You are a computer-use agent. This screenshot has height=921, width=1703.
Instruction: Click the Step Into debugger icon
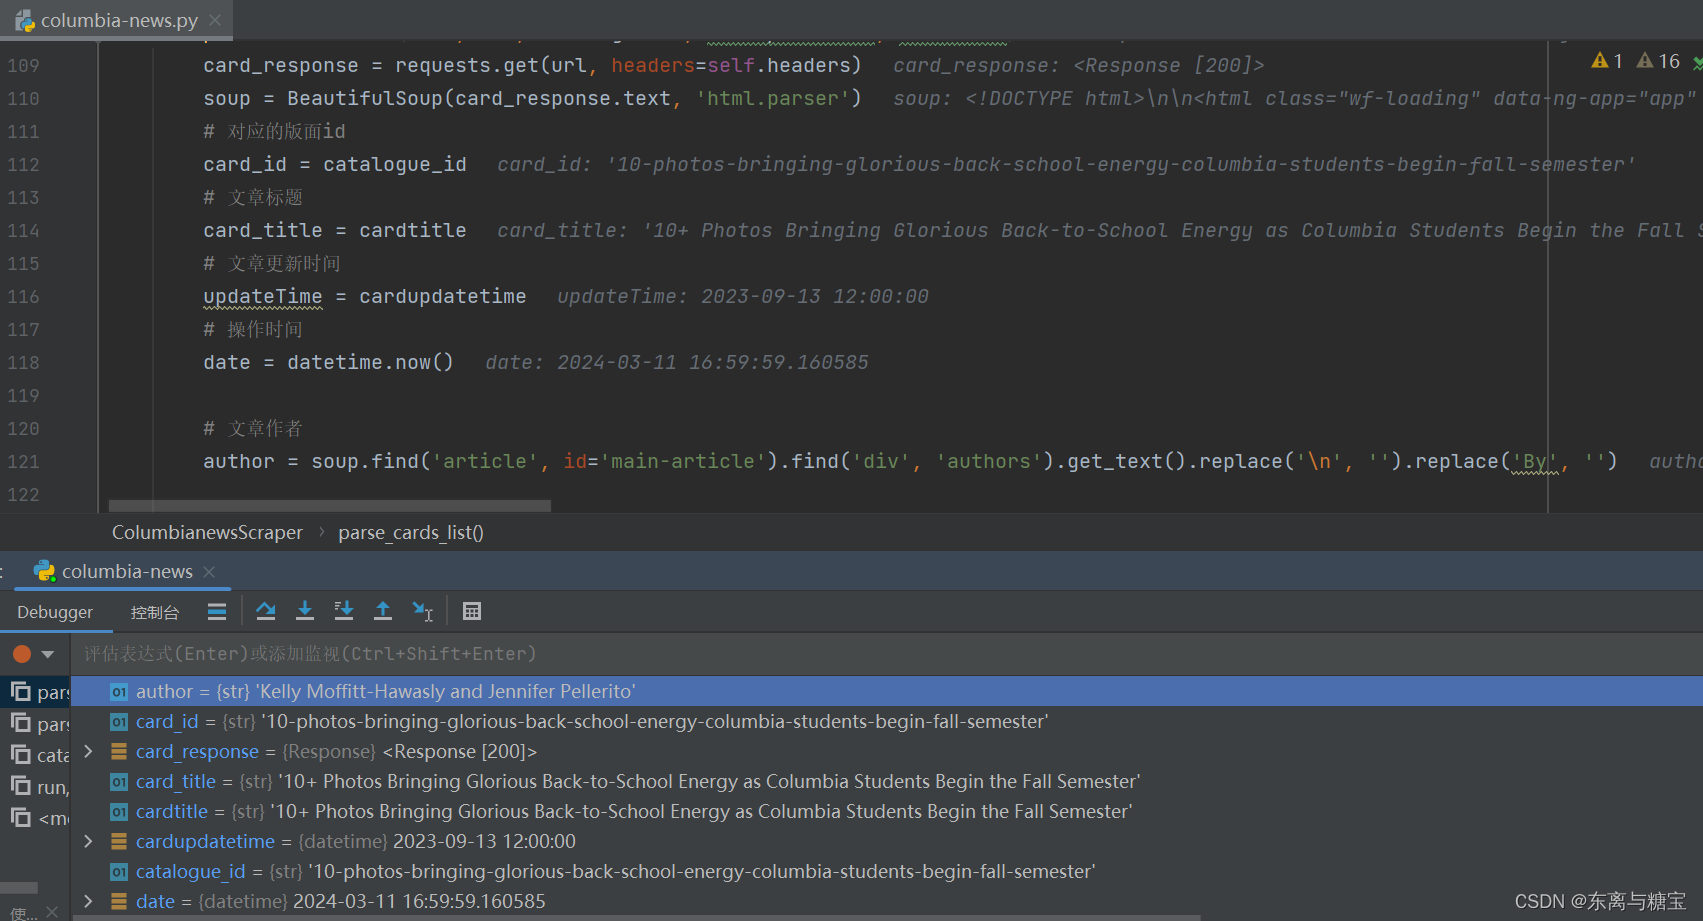pos(305,611)
